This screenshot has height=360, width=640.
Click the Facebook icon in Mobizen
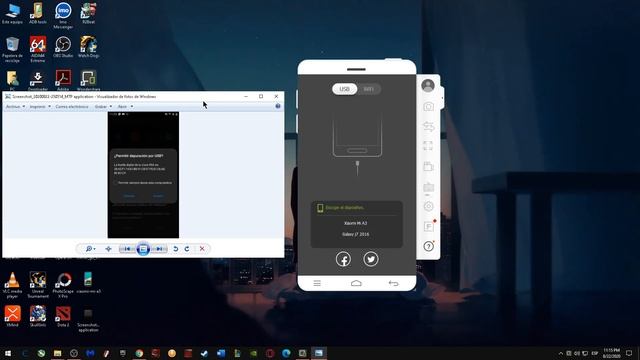(343, 259)
